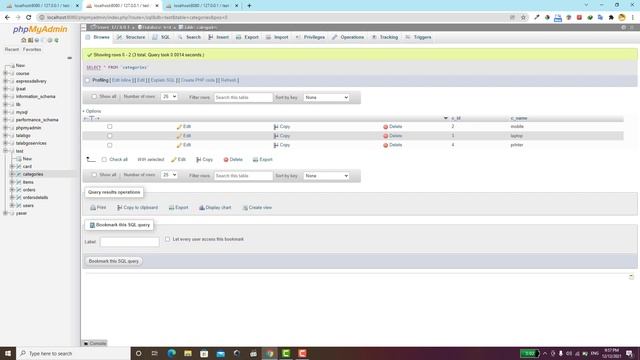Click Print in query results operations
Image resolution: width=640 pixels, height=360 pixels.
click(x=98, y=207)
